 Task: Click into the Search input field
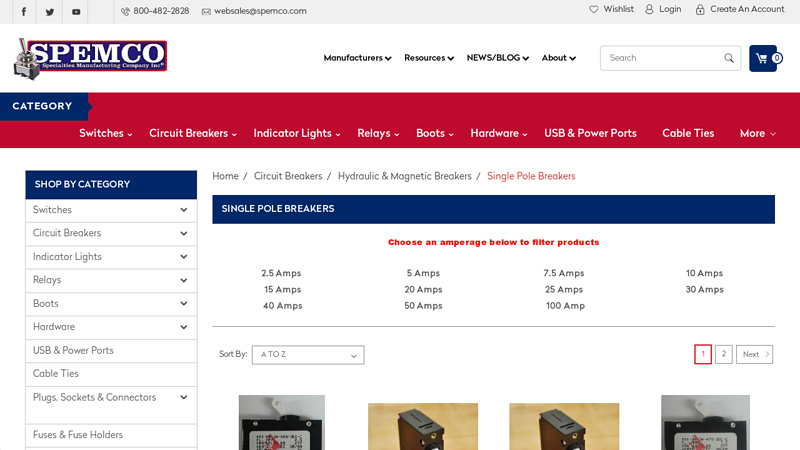pos(662,58)
